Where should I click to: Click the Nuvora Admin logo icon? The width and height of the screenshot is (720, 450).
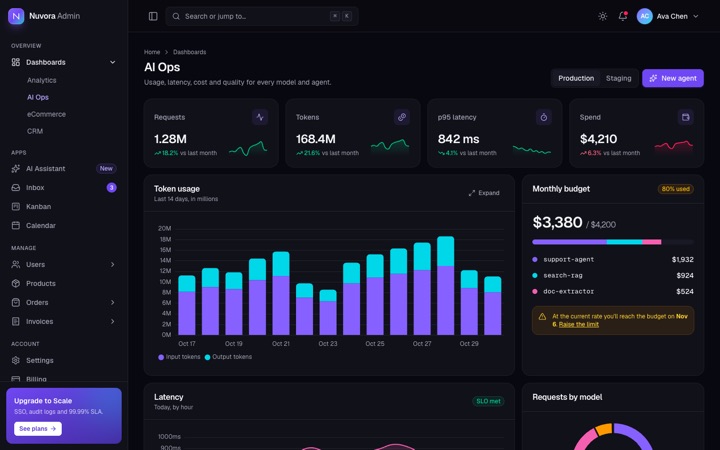(x=16, y=16)
